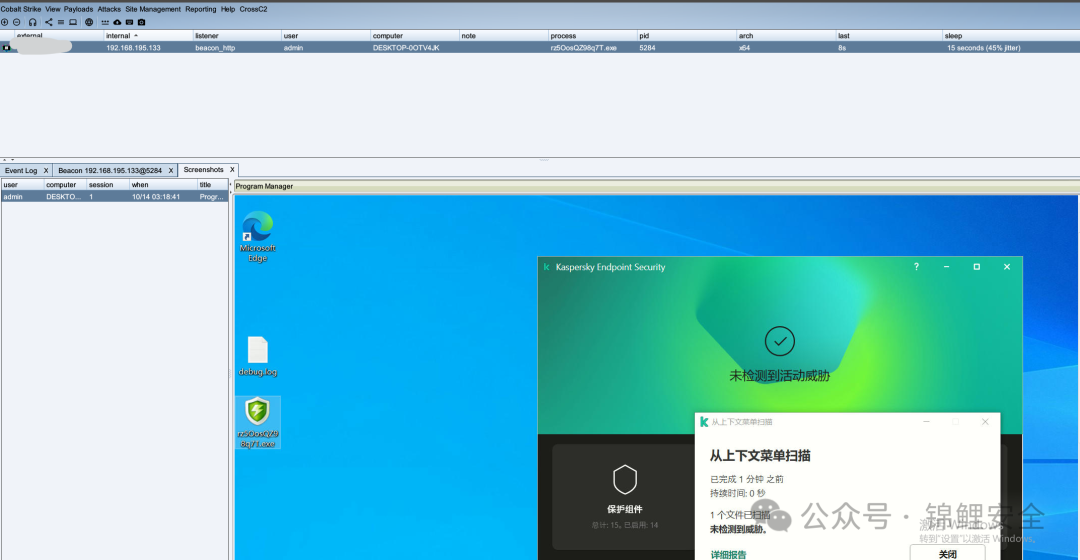Open the 详细报告 detailed report link

tap(728, 554)
